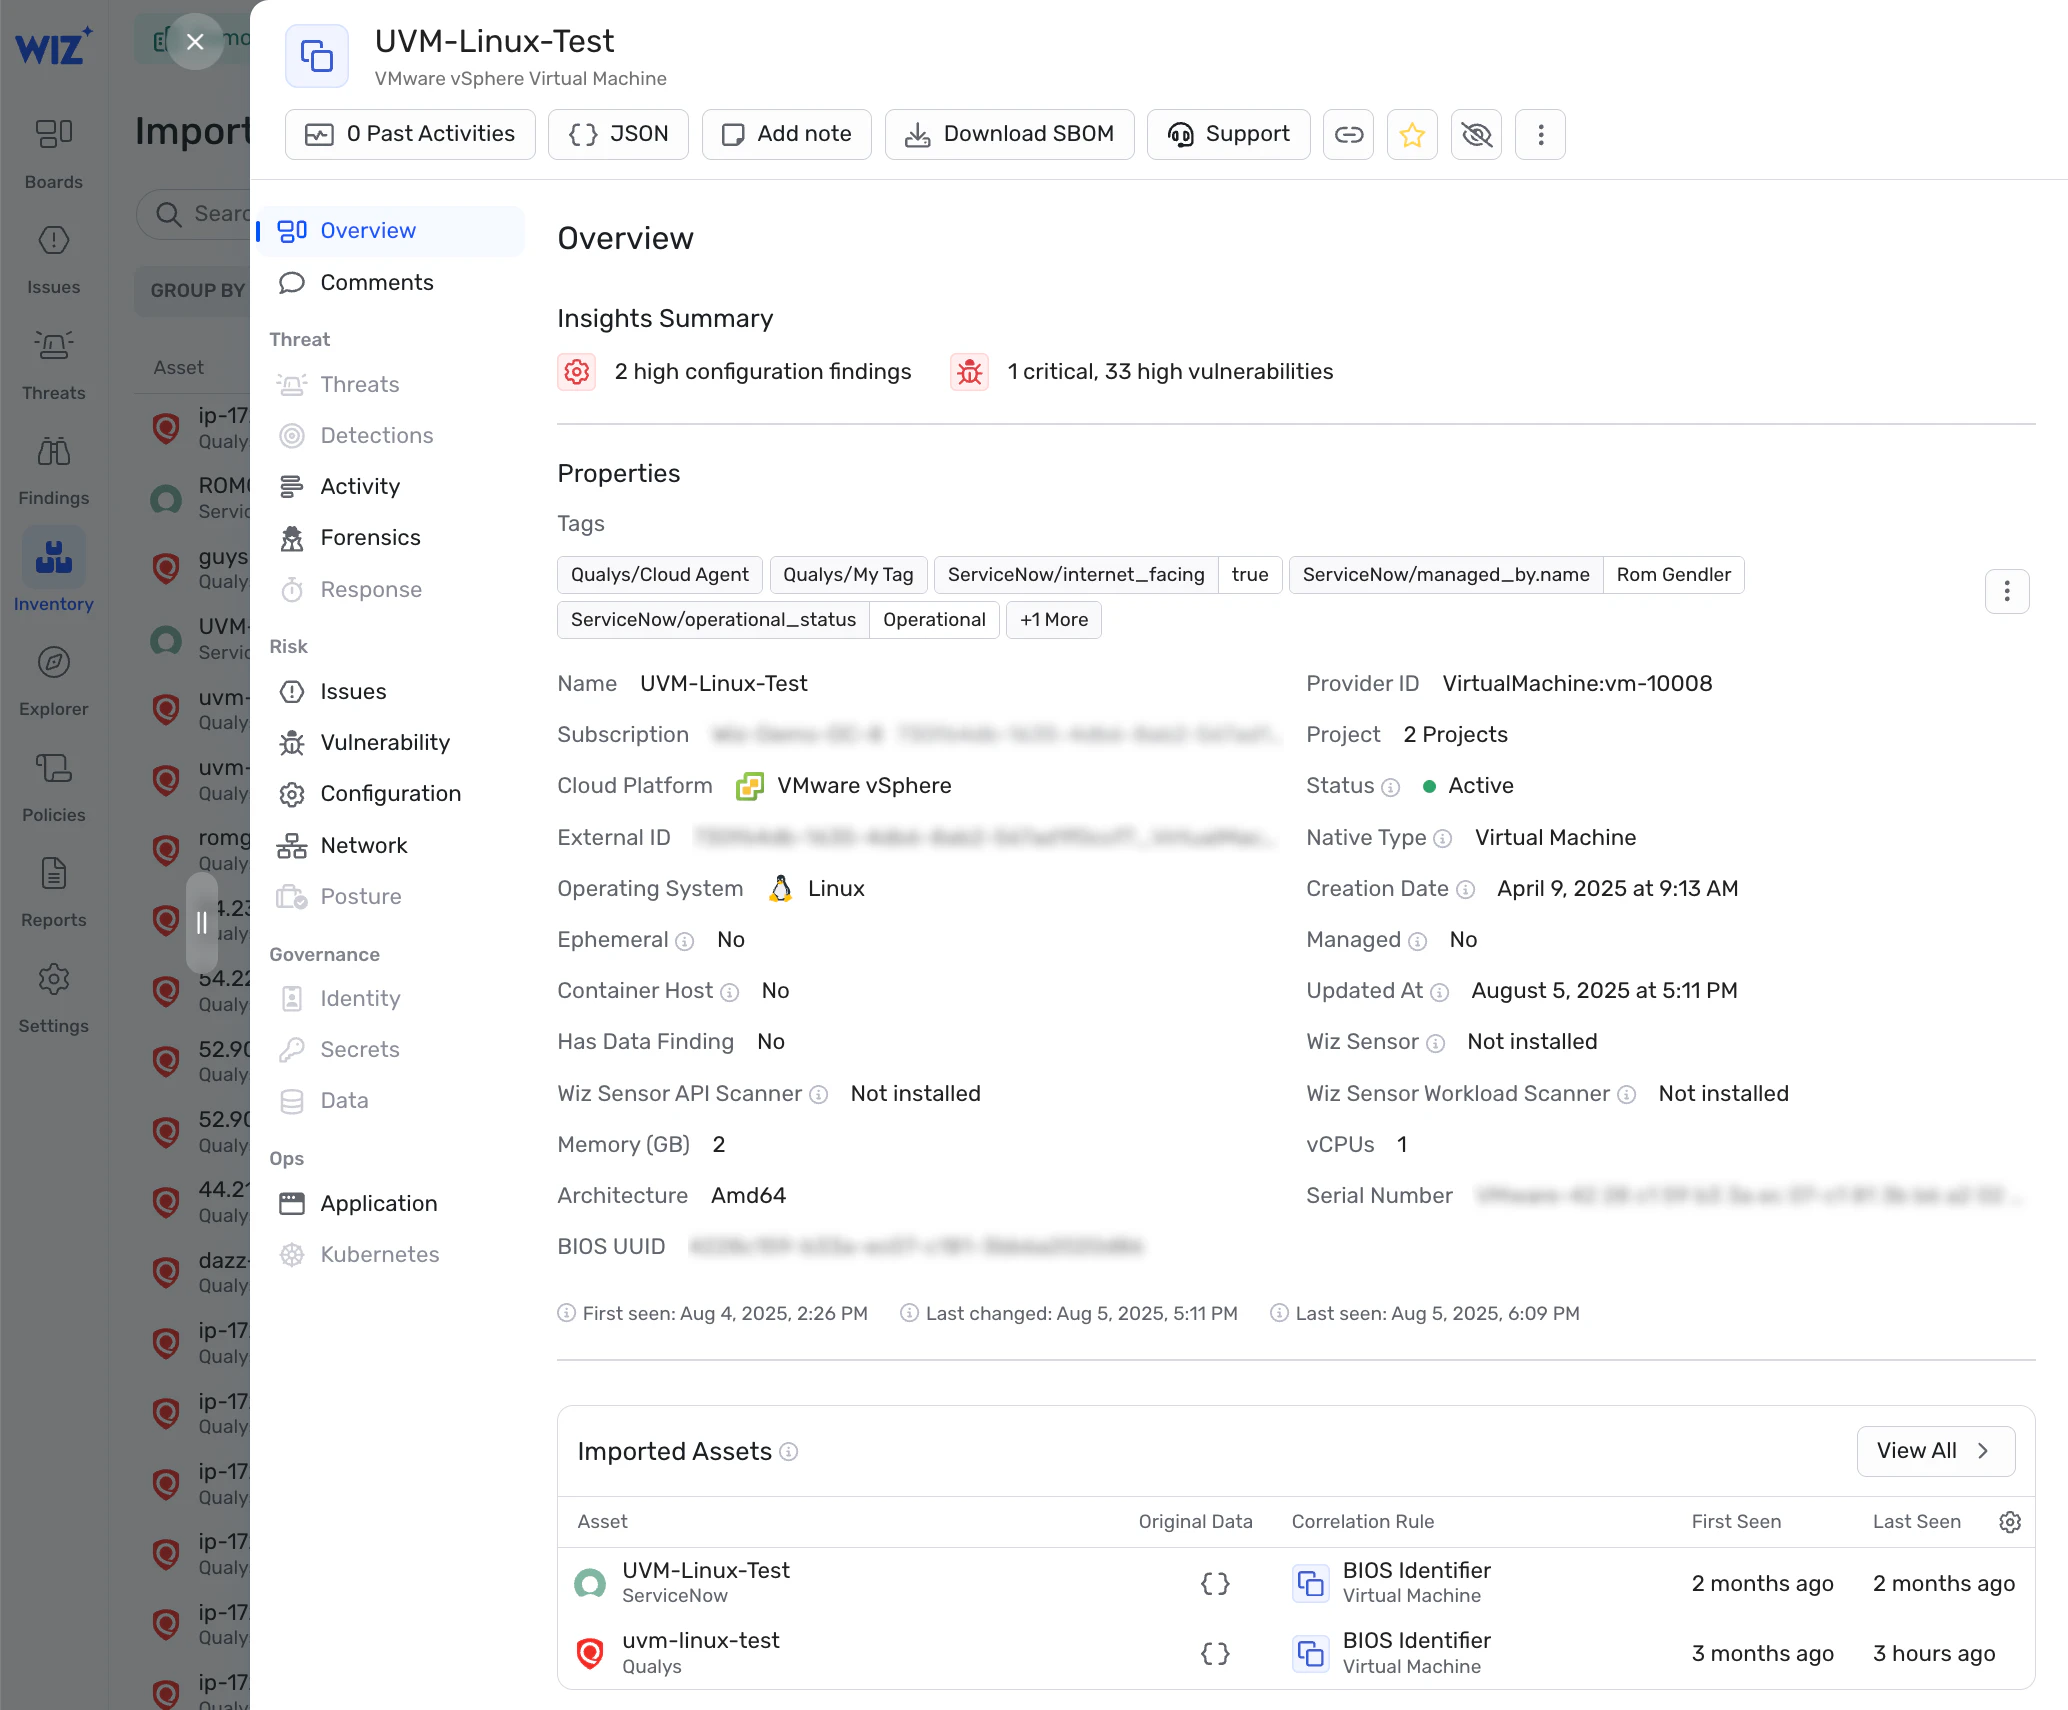Image resolution: width=2068 pixels, height=1710 pixels.
Task: Click 1 critical, 33 high vulnerabilities
Action: click(x=1170, y=372)
